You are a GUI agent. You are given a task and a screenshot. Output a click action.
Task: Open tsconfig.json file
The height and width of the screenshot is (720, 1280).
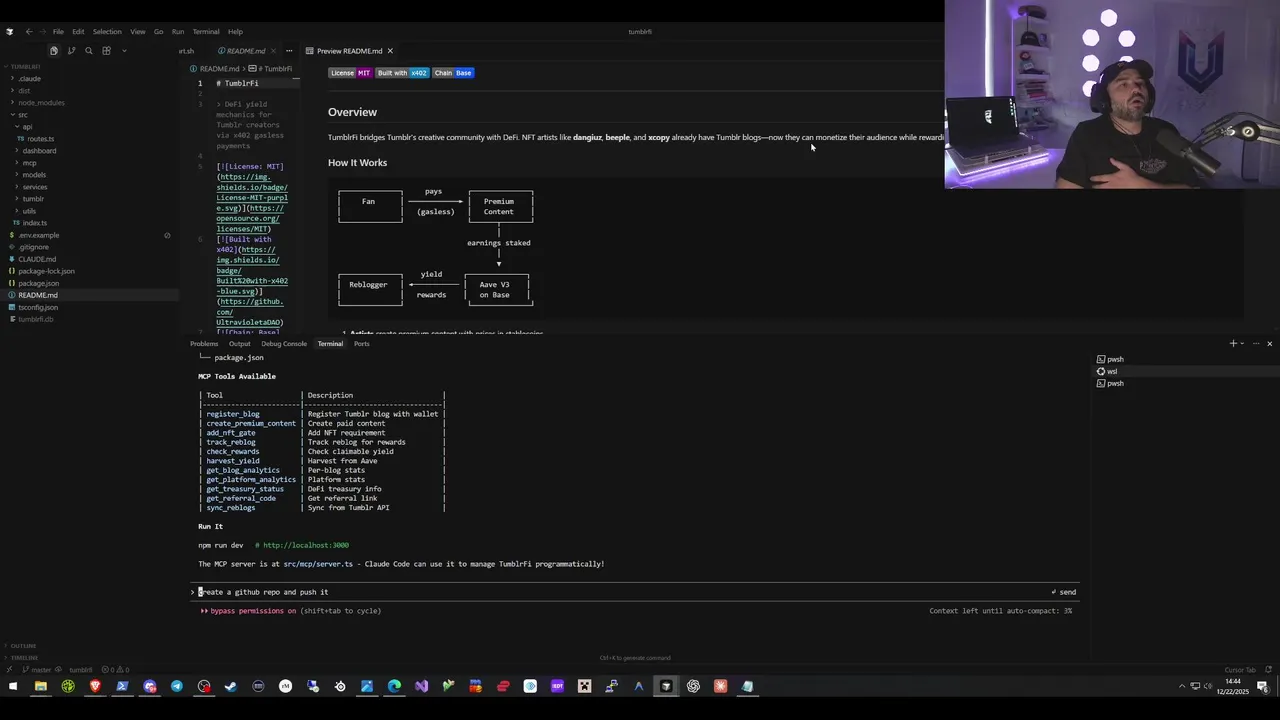(38, 307)
